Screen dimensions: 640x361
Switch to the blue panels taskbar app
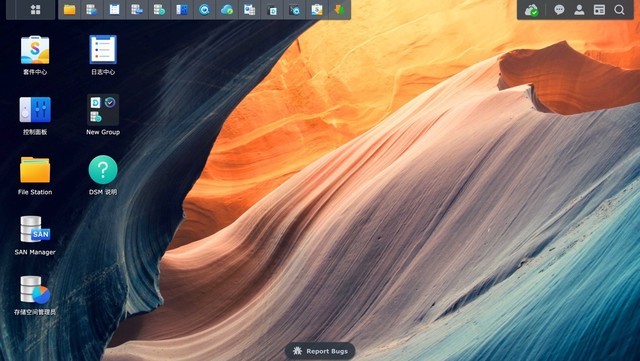click(182, 9)
